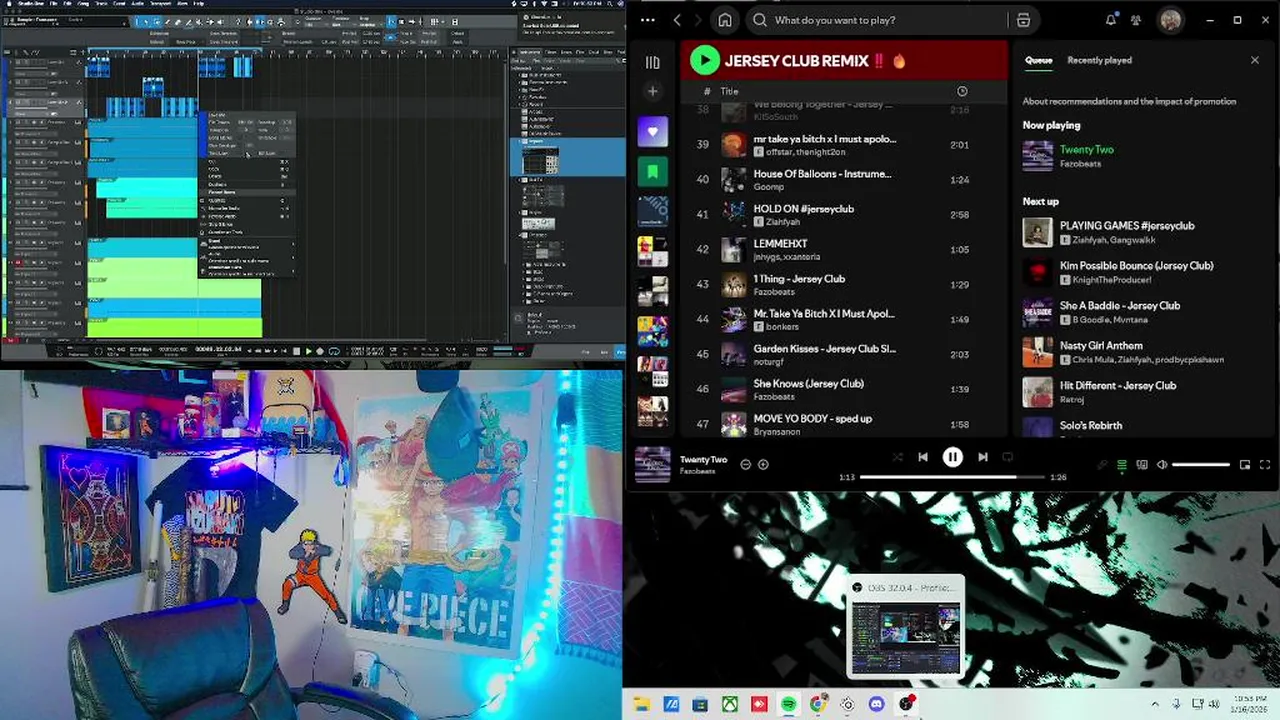Click the Create plus button in sidebar

tap(652, 91)
